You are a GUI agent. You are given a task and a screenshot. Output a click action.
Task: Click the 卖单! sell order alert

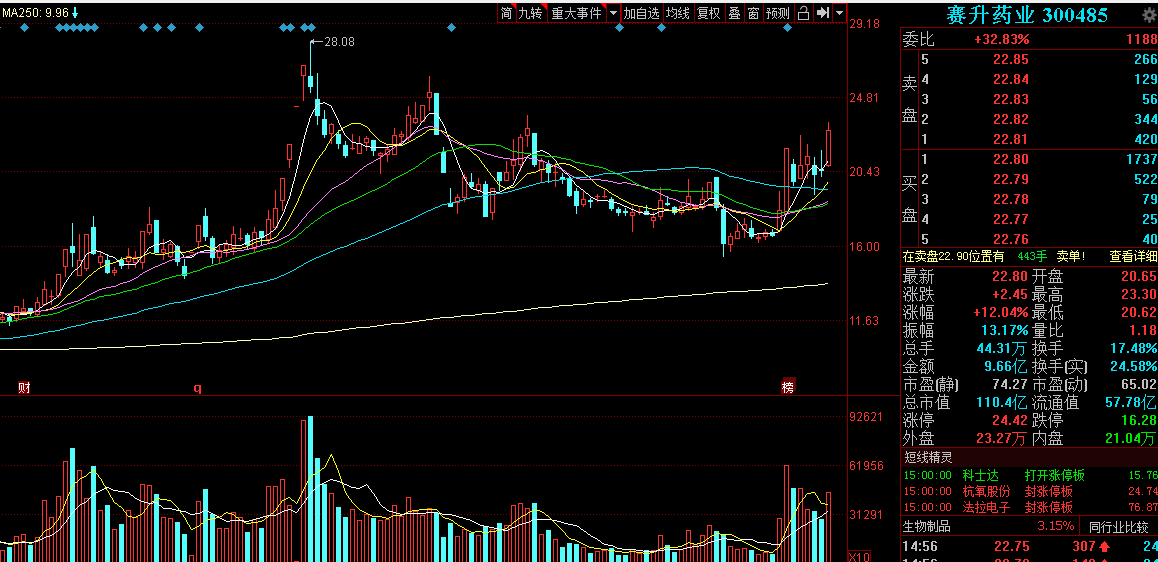point(1071,256)
